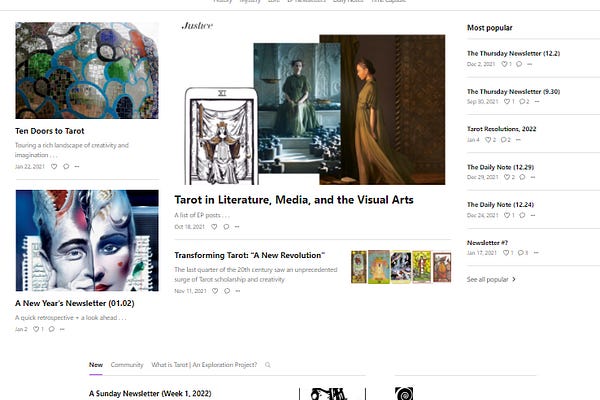This screenshot has width=600, height=400.
Task: Open more options for A New Year's Newsletter
Action: pyautogui.click(x=62, y=329)
